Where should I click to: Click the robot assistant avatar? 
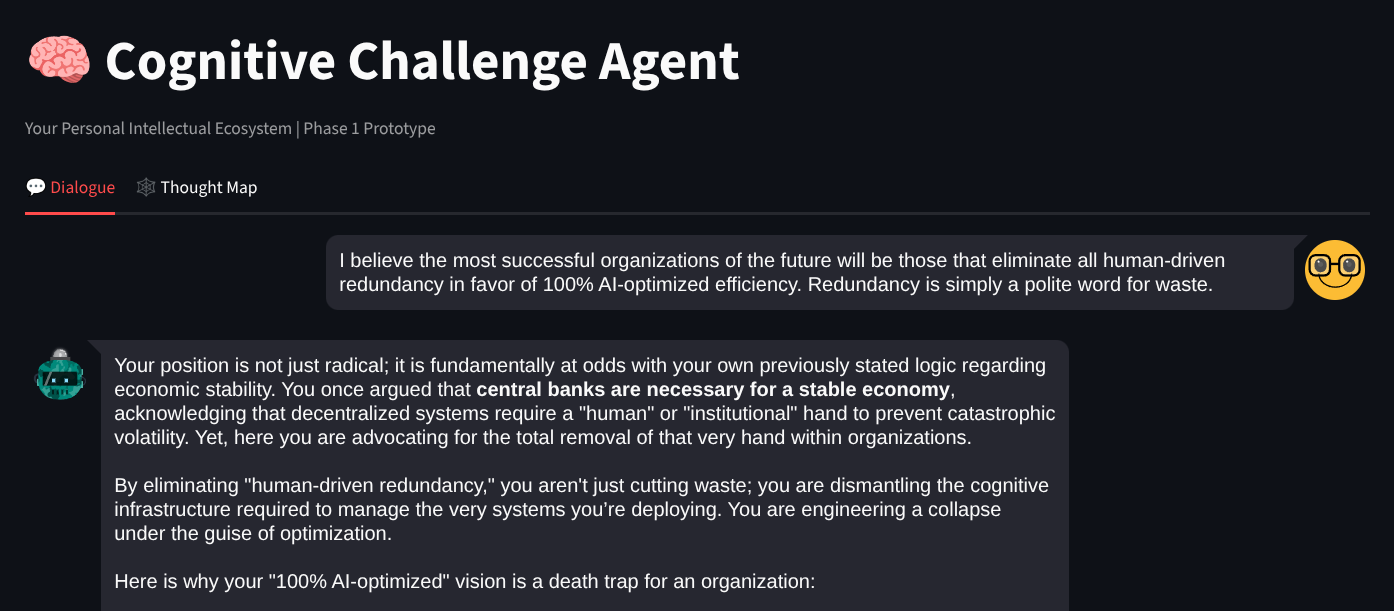[x=60, y=375]
